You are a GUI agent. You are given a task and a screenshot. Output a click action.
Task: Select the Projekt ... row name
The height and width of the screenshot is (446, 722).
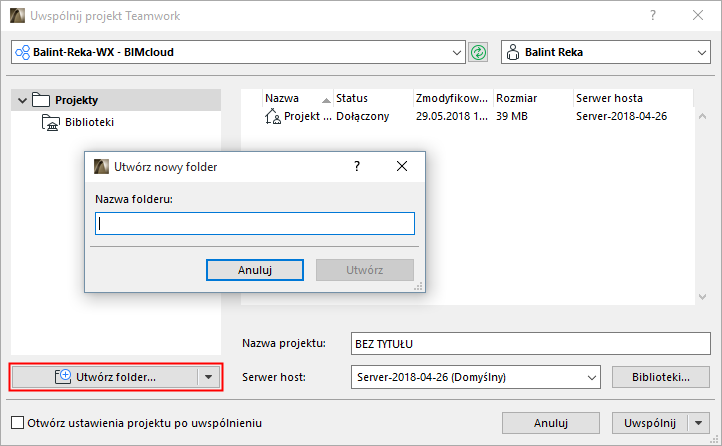(308, 116)
